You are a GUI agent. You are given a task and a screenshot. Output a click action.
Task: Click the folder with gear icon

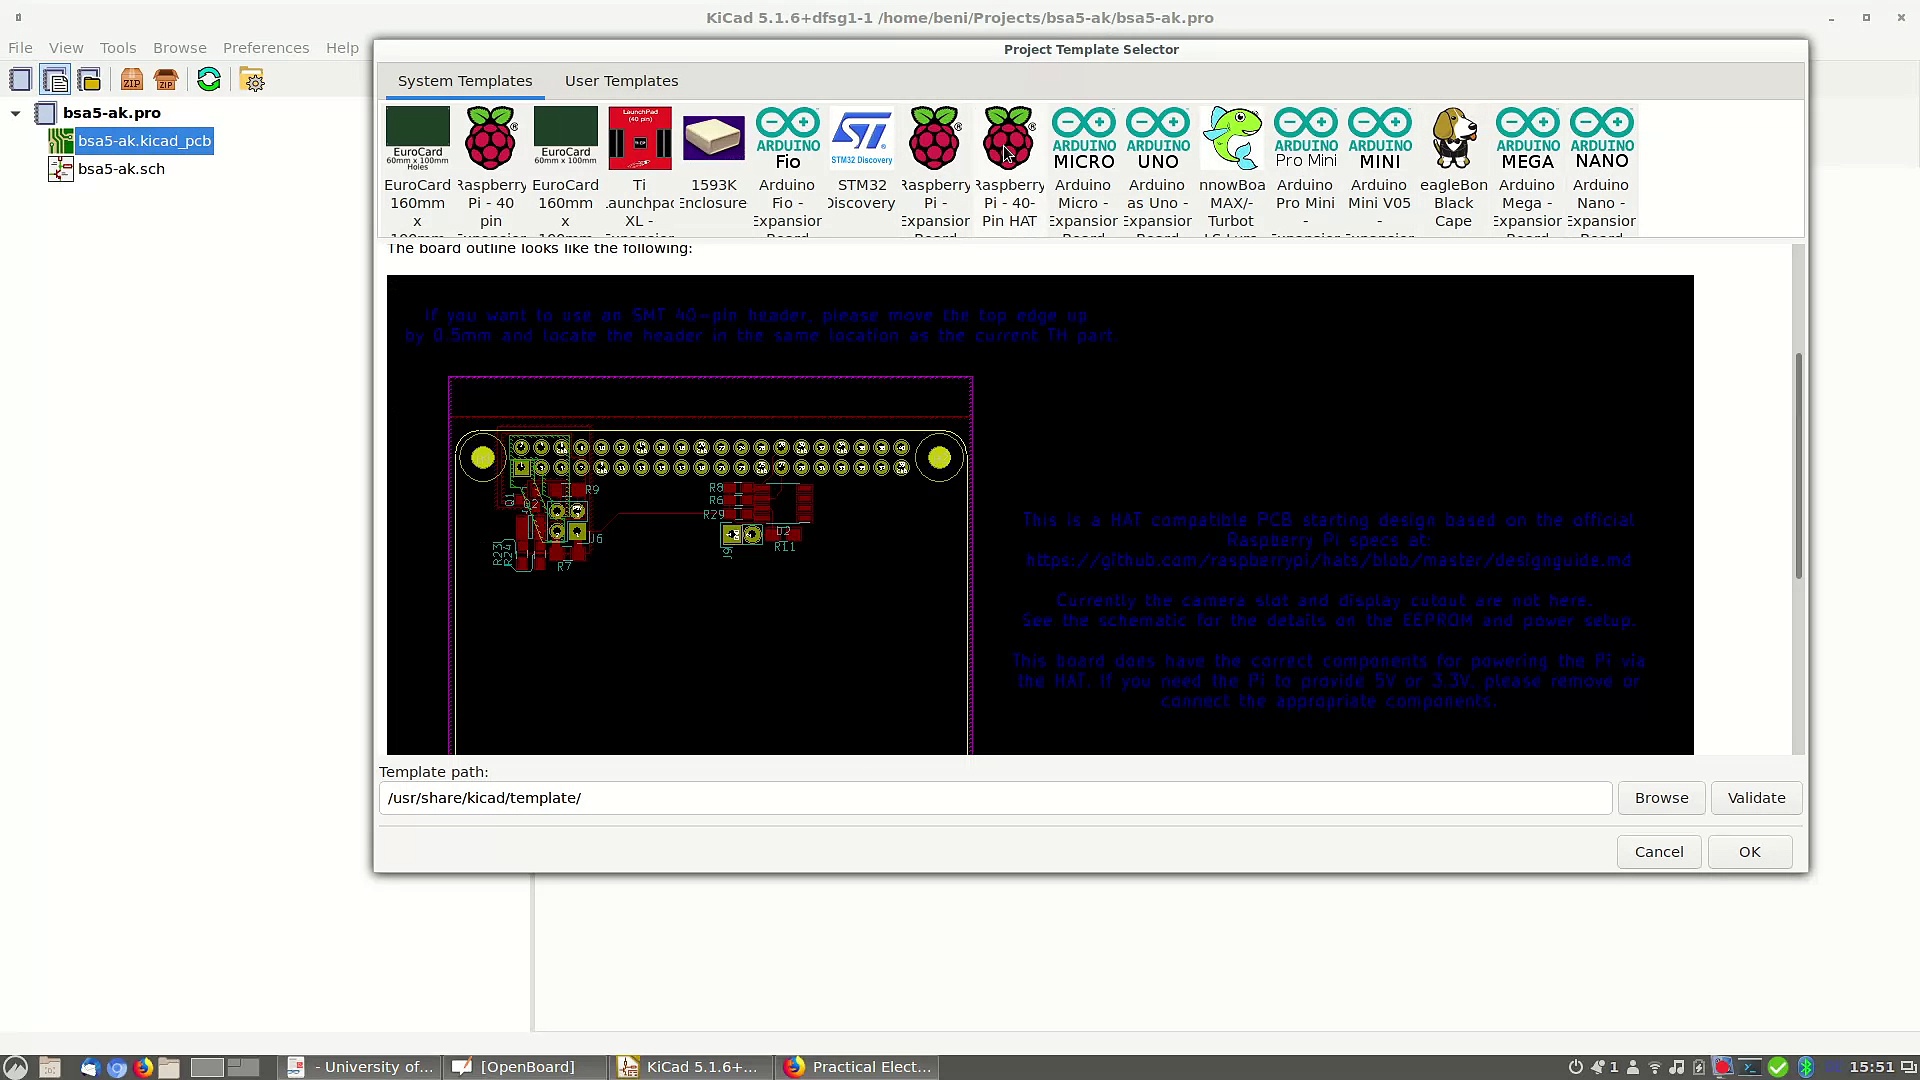point(252,80)
